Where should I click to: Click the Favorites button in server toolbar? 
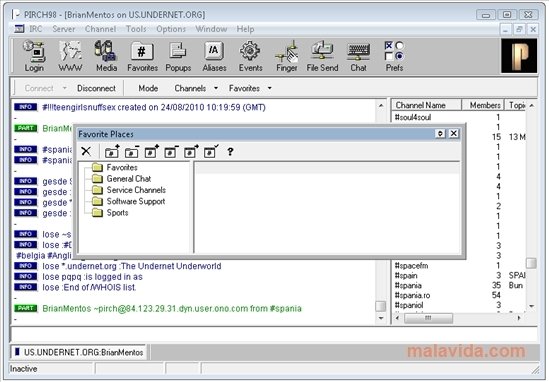pos(244,88)
